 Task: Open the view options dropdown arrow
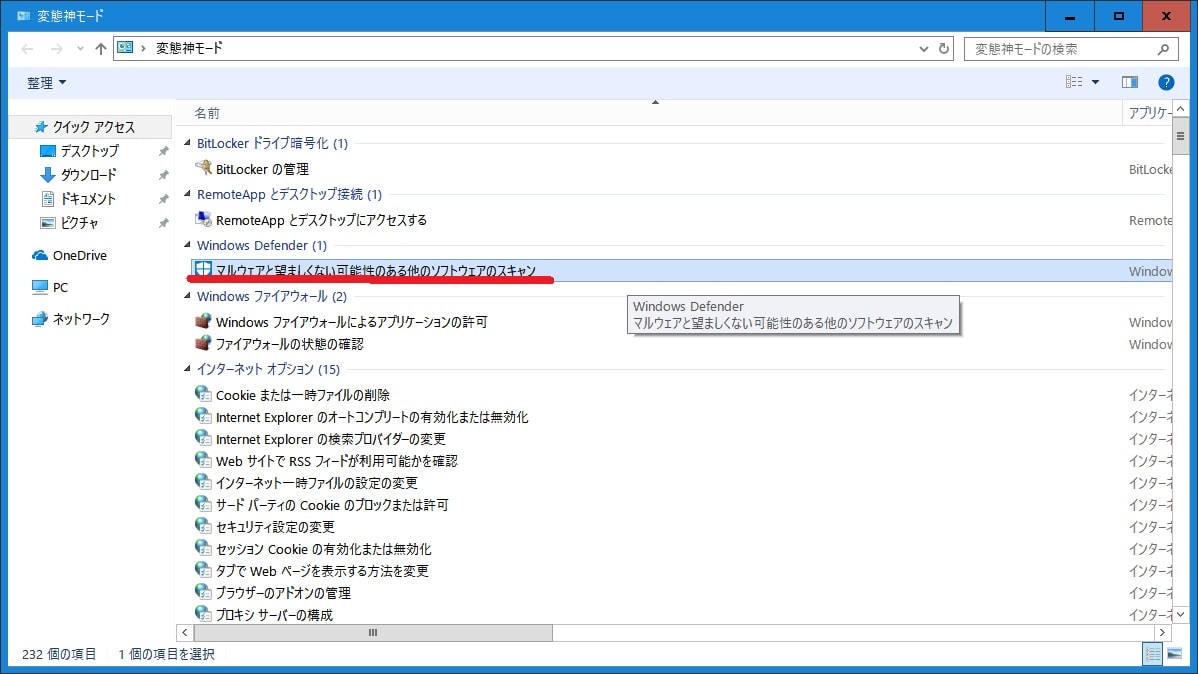click(1096, 82)
